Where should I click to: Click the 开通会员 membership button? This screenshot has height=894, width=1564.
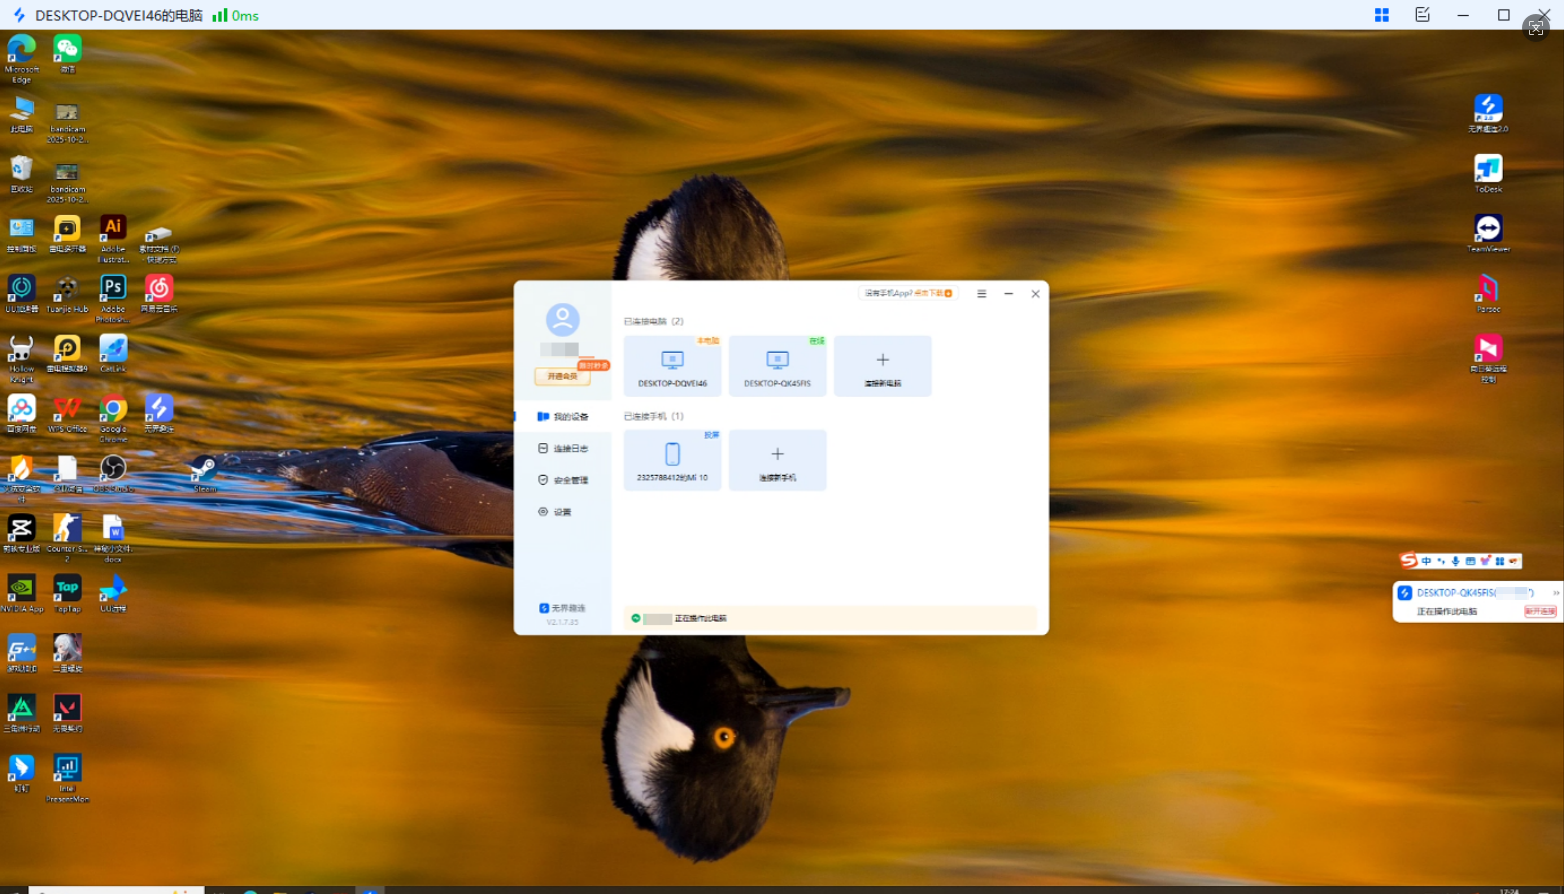pyautogui.click(x=562, y=377)
